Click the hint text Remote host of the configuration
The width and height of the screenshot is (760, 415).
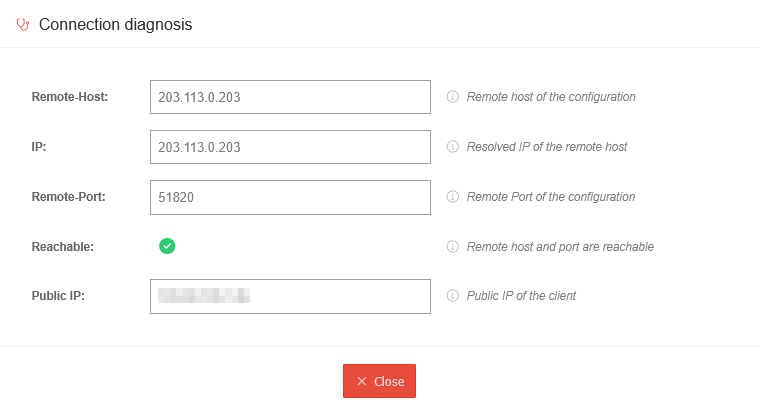pos(551,97)
